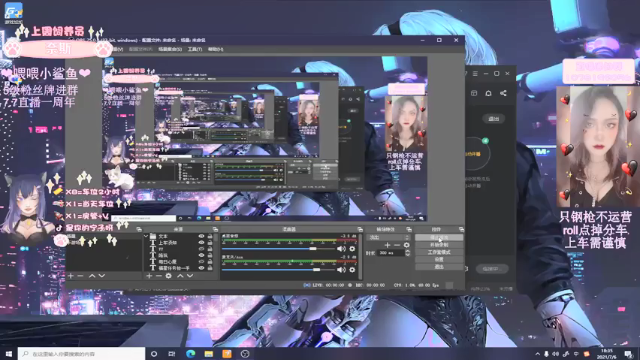This screenshot has width=640, height=360.
Task: Toggle visibility of rr text source
Action: (x=201, y=249)
